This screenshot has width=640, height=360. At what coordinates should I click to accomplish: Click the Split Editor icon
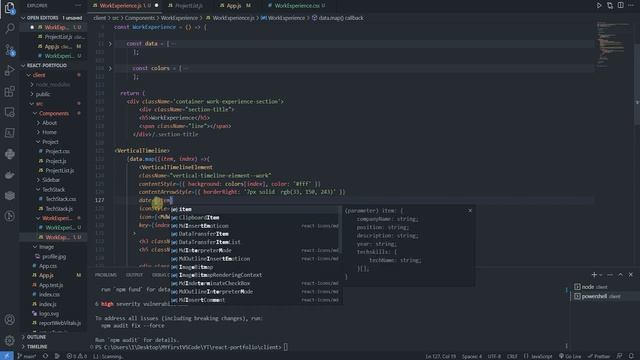pyautogui.click(x=620, y=6)
